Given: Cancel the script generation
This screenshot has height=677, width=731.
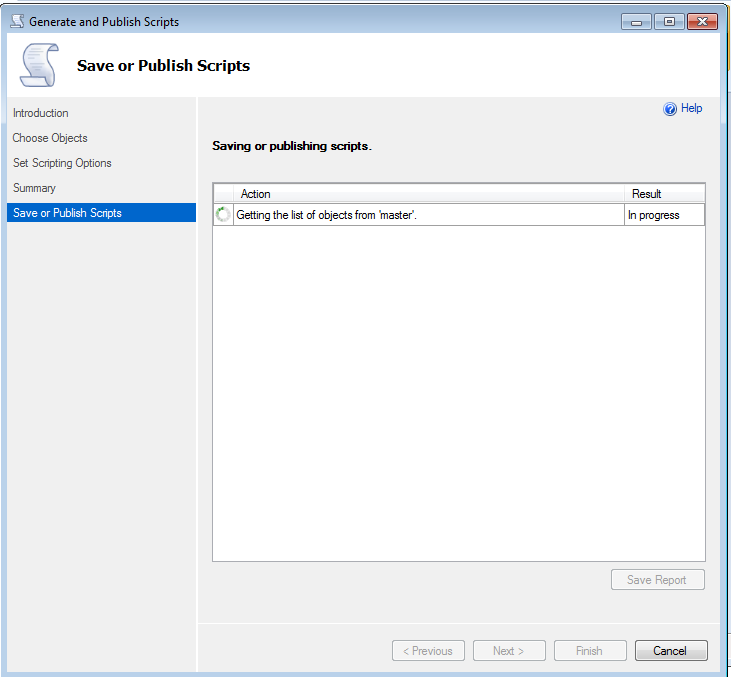Looking at the screenshot, I should coord(670,651).
